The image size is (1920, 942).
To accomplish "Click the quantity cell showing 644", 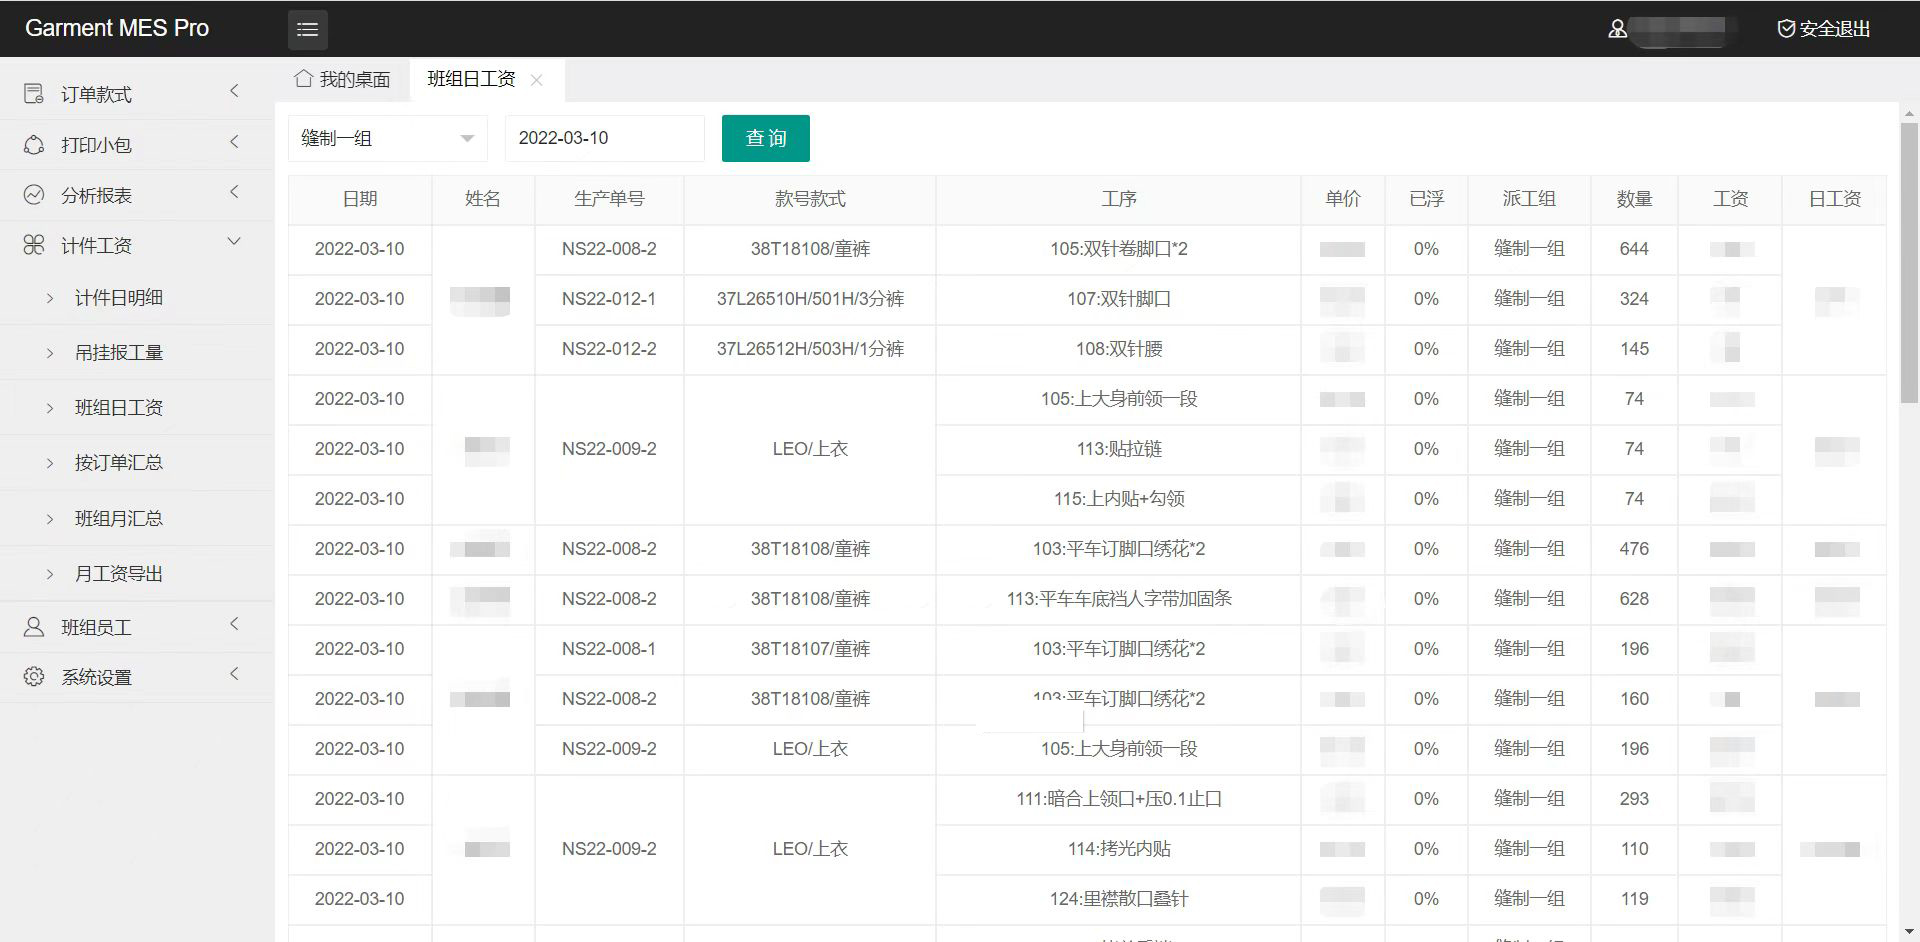I will 1634,249.
